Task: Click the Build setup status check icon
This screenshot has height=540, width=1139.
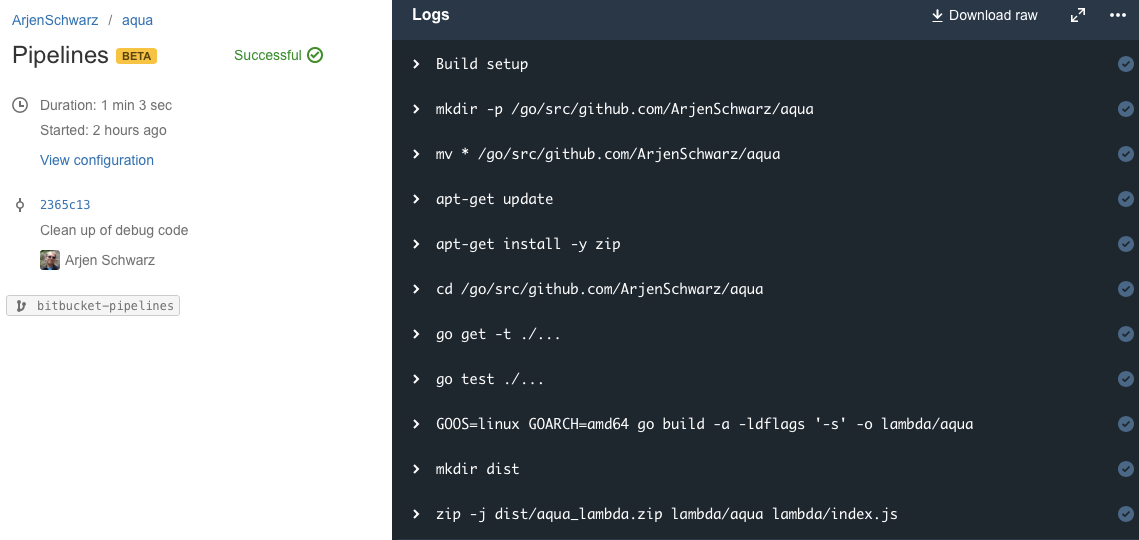Action: [1125, 65]
